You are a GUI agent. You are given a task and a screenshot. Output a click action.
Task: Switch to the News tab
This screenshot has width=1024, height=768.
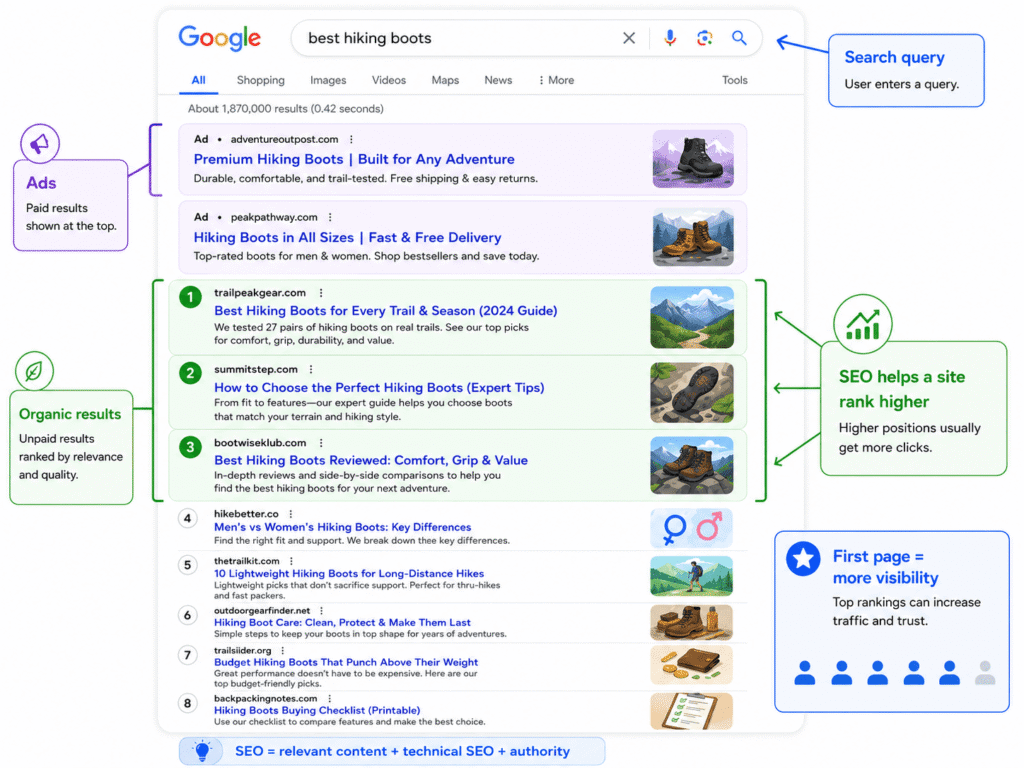coord(498,80)
